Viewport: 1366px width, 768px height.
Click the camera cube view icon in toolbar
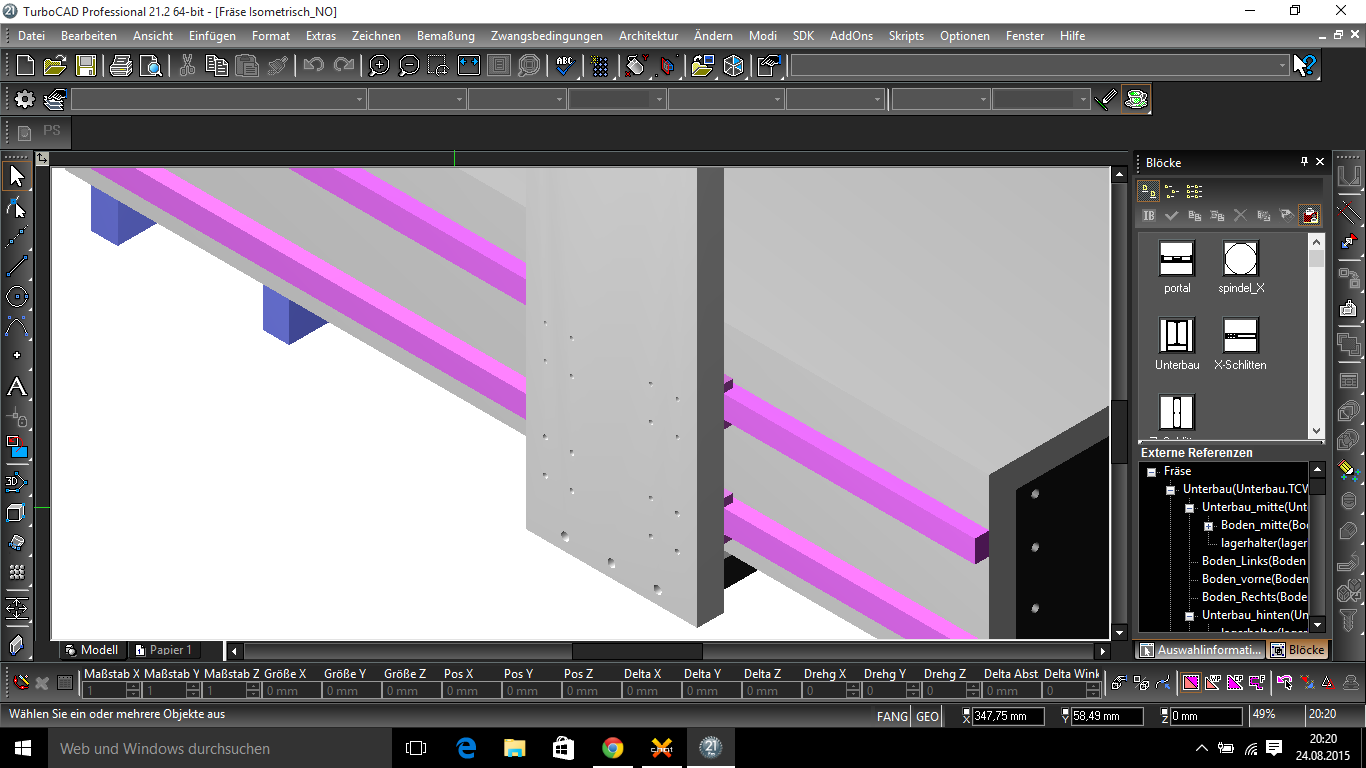click(734, 66)
